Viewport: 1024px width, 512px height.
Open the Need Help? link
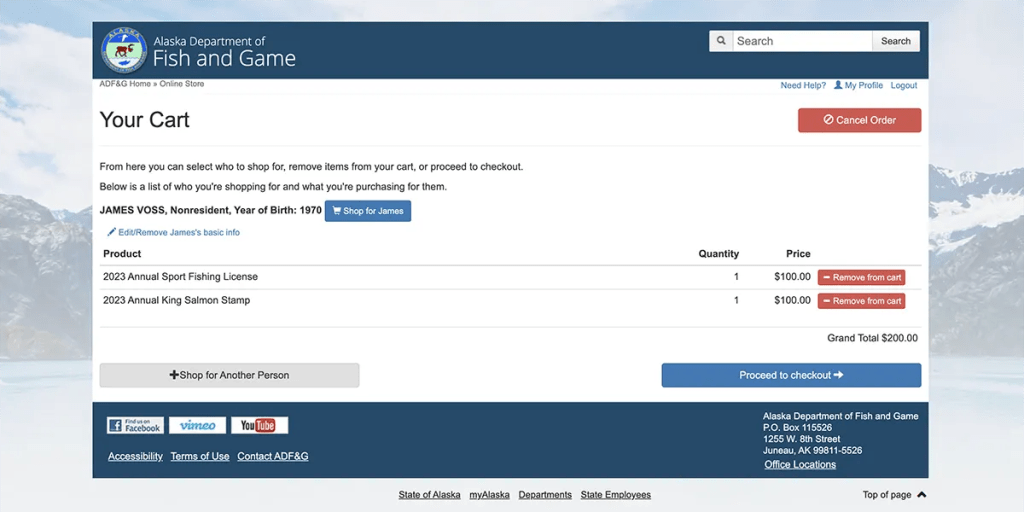pos(803,86)
